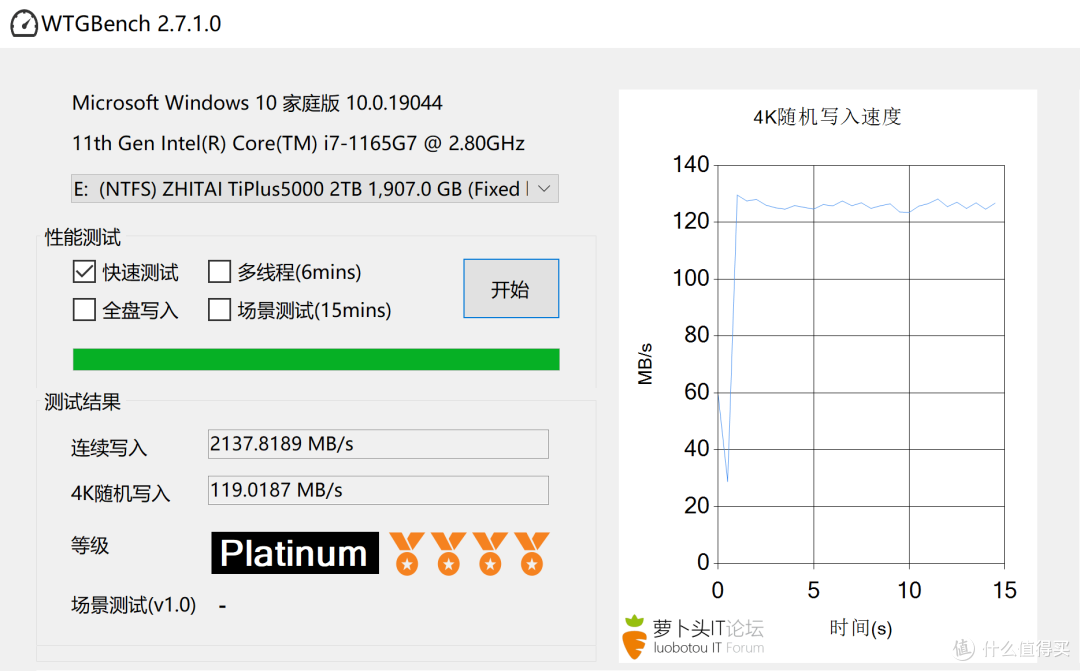This screenshot has width=1080, height=671.
Task: Click the 连续写入 result field 2137.8189 MB/s
Action: click(x=378, y=444)
